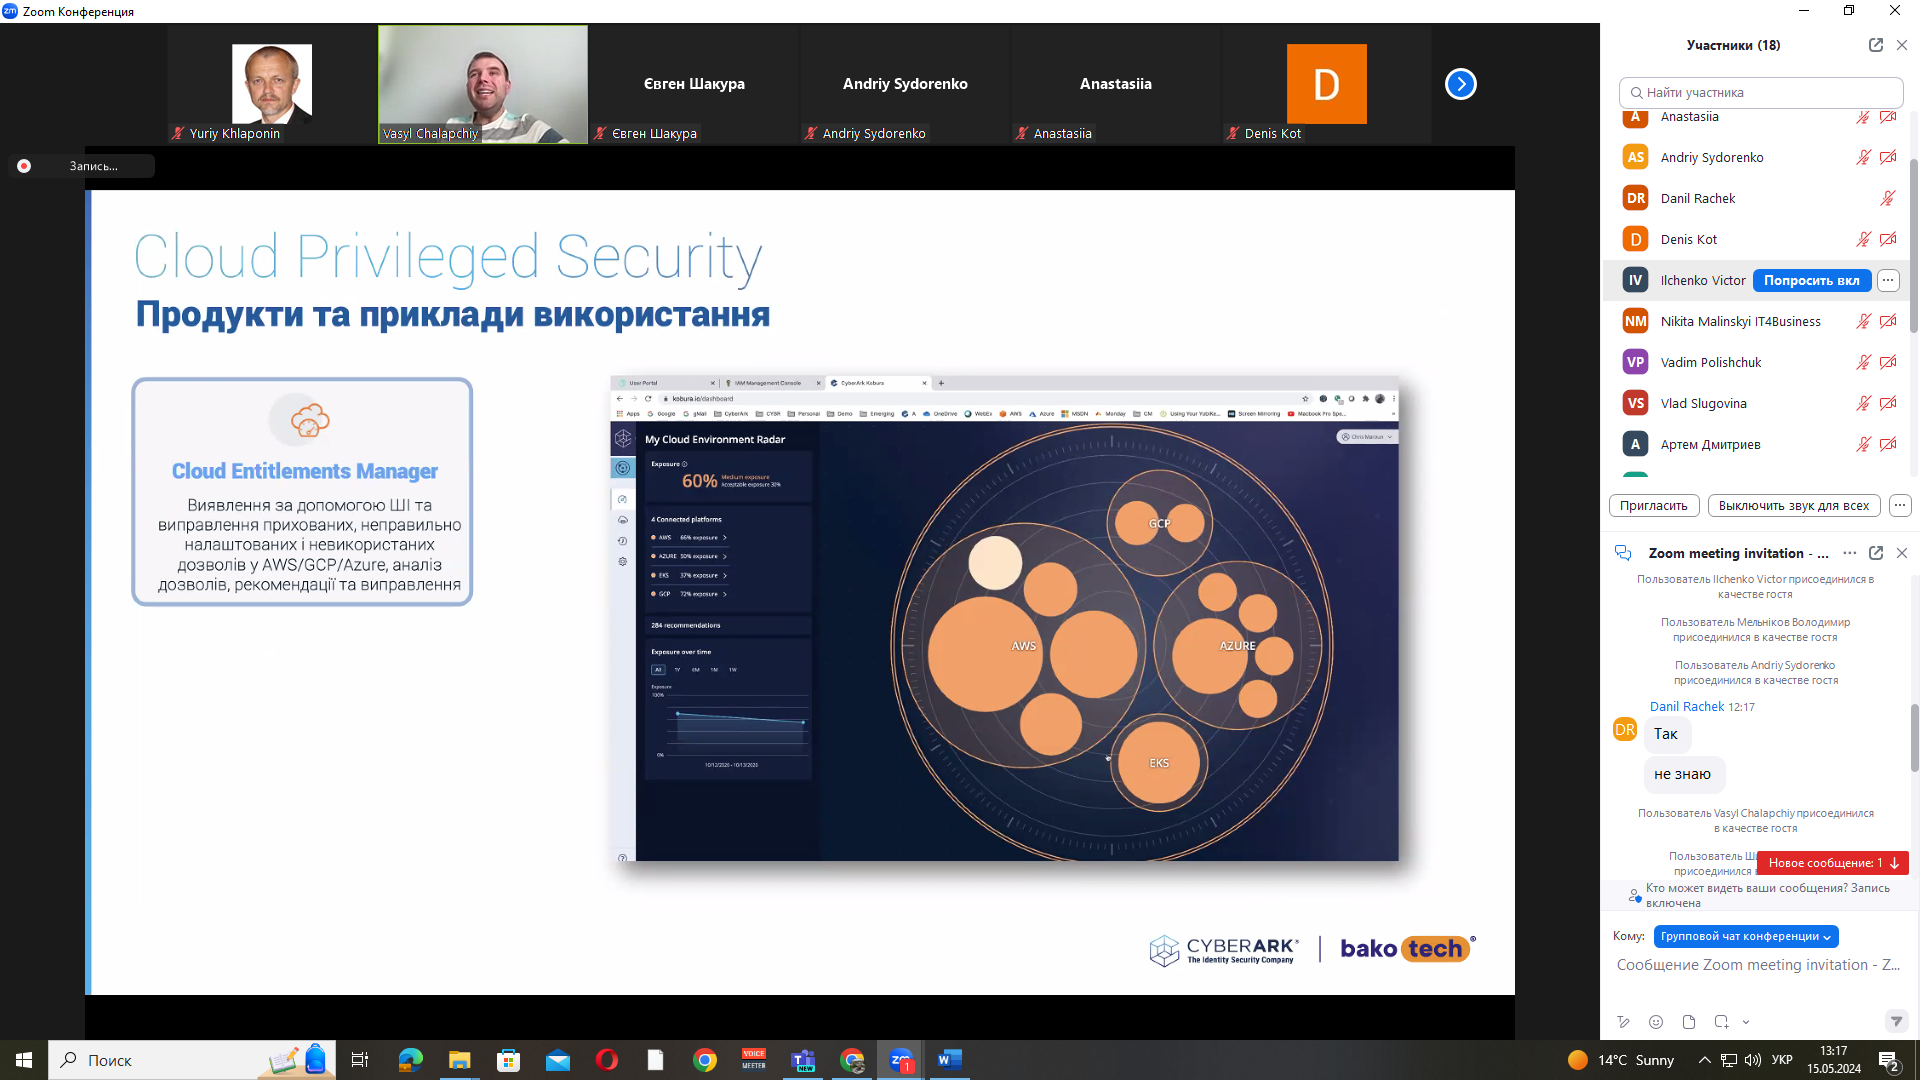Open participants panel more options menu

pos(1900,506)
